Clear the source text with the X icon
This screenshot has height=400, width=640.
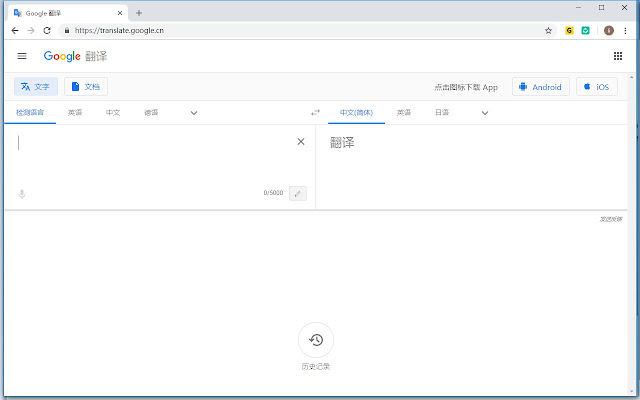pyautogui.click(x=301, y=142)
